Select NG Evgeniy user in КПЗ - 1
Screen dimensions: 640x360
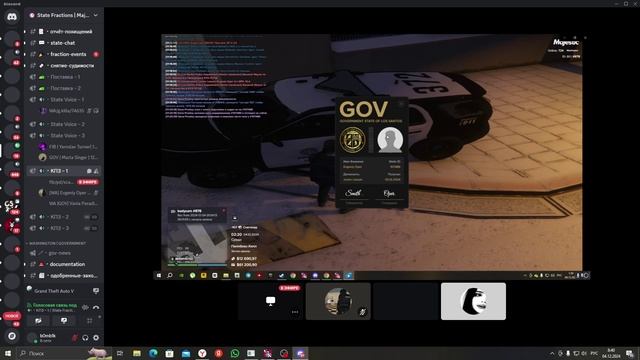69,193
